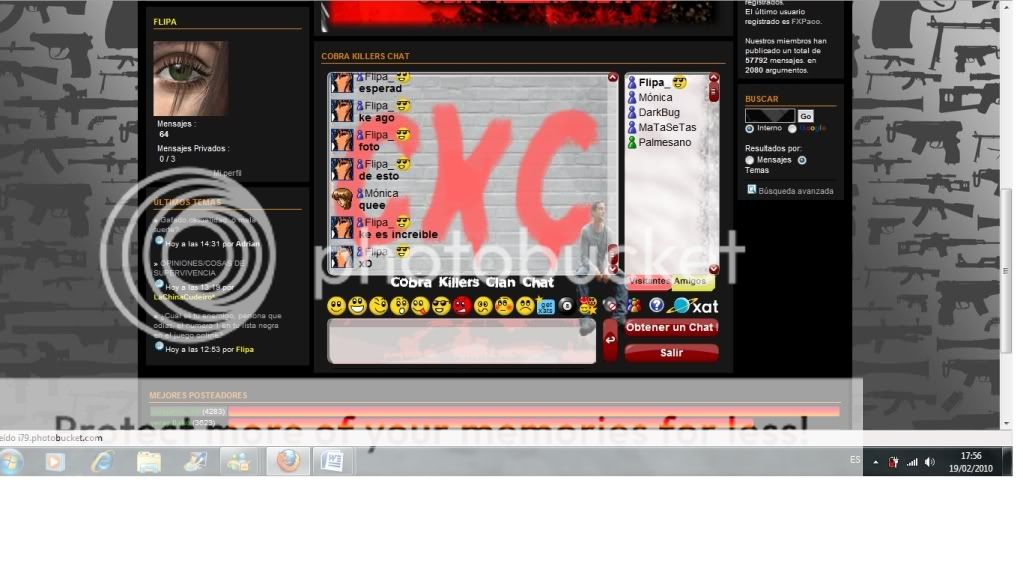The height and width of the screenshot is (575, 1023).
Task: Select MaTaSeTas in chat user list
Action: tap(666, 127)
